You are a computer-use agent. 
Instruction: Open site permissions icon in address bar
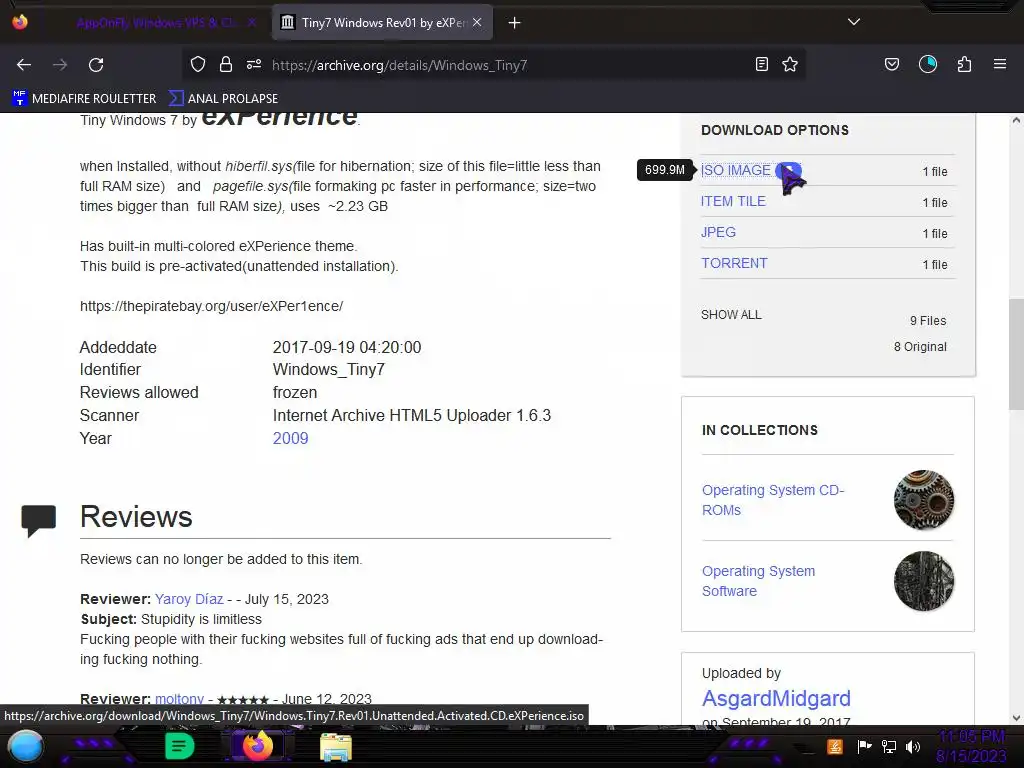pyautogui.click(x=254, y=64)
